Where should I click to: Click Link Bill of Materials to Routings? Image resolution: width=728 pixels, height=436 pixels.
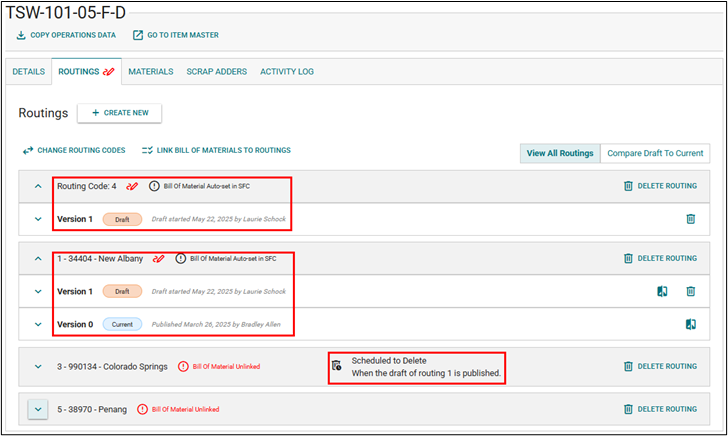[216, 150]
